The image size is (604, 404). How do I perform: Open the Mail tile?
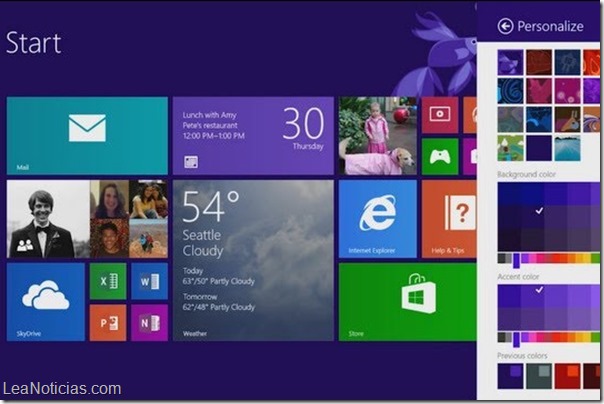(87, 136)
